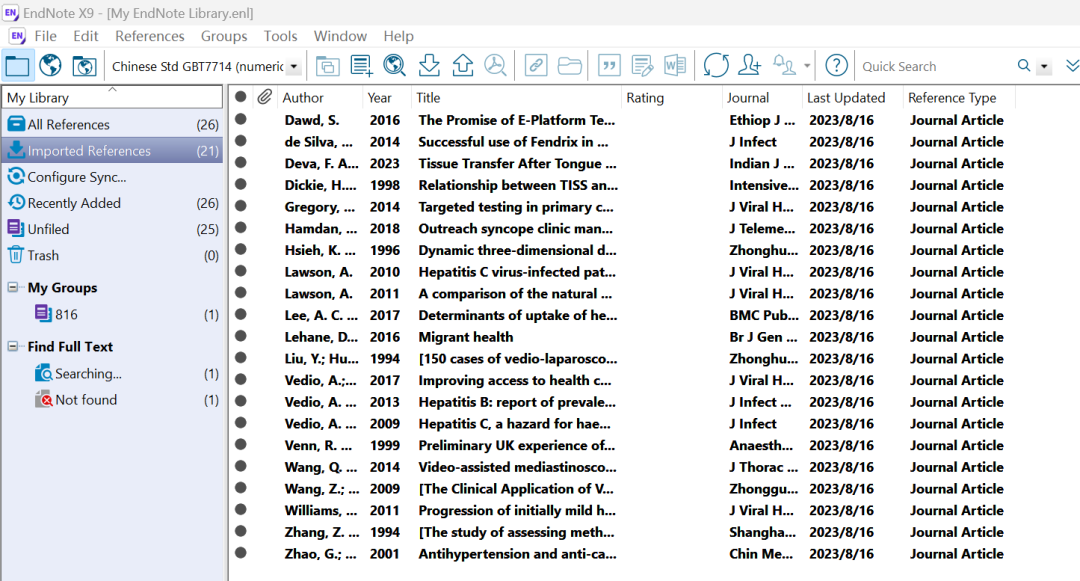Image resolution: width=1080 pixels, height=581 pixels.
Task: Click the Export (up arrow) icon
Action: [x=462, y=66]
